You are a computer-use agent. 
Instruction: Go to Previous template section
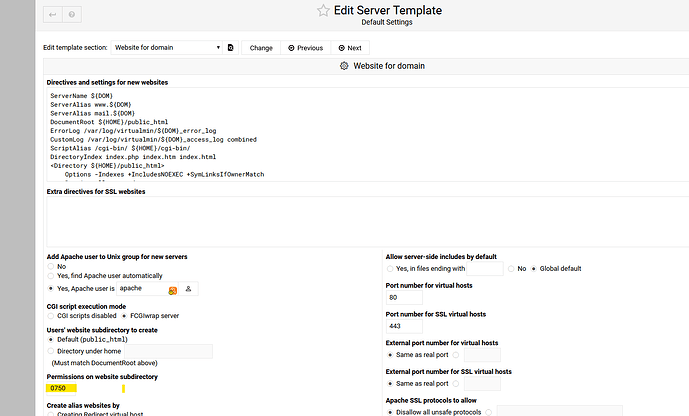pyautogui.click(x=305, y=47)
